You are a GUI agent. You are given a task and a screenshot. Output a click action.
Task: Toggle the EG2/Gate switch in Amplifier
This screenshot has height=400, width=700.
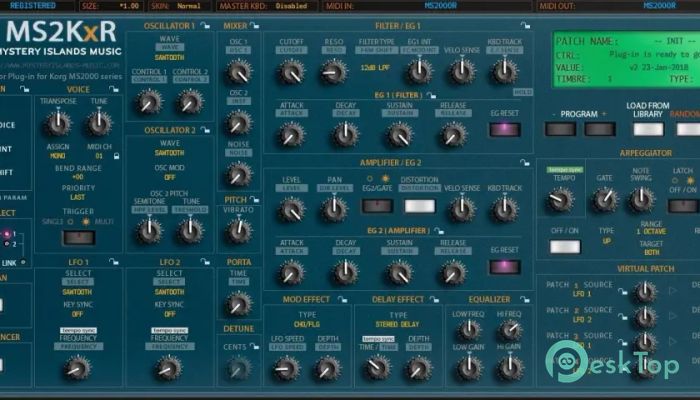tap(376, 207)
